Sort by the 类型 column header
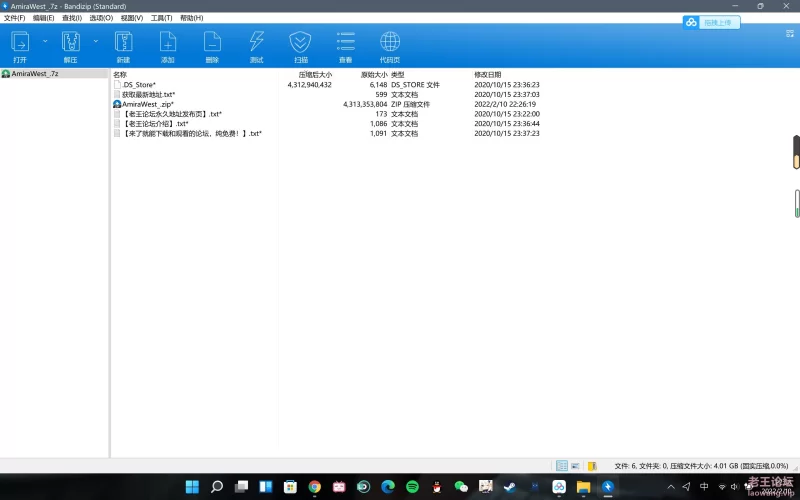The width and height of the screenshot is (800, 500). [397, 74]
